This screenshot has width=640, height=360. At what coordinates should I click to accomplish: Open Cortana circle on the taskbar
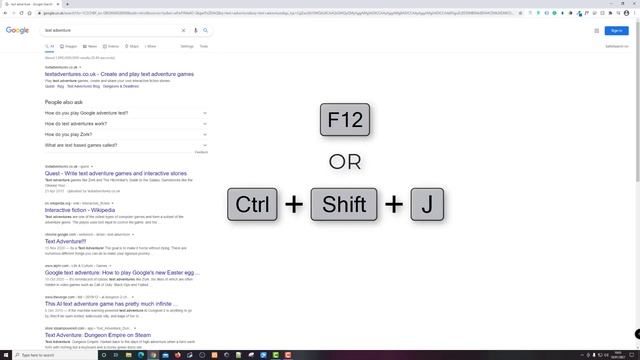click(x=104, y=355)
